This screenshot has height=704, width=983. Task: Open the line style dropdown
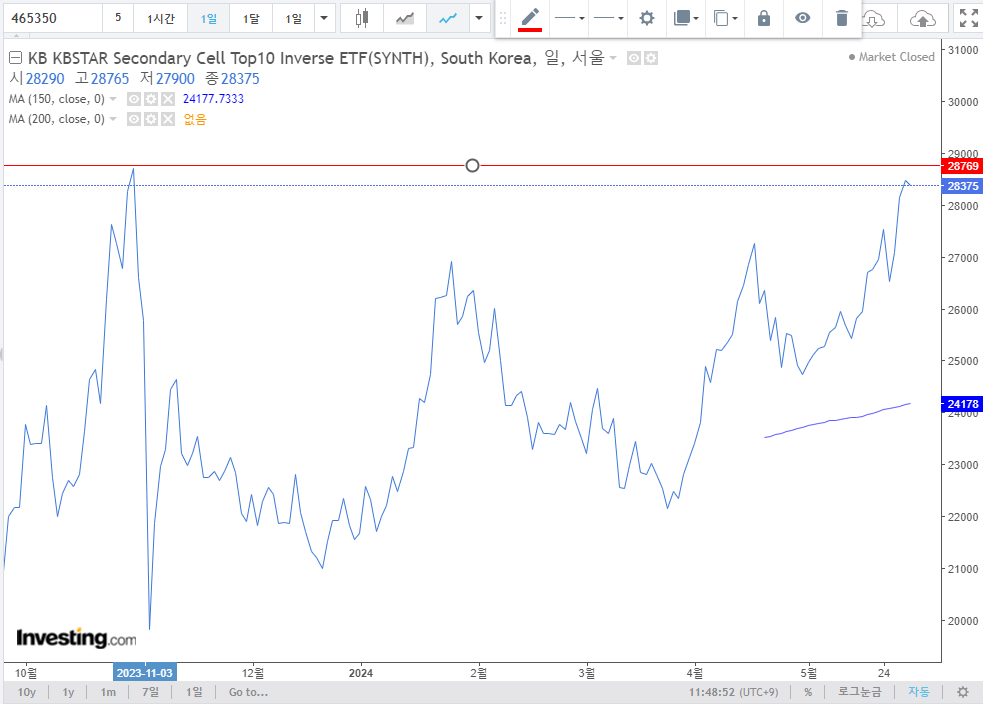(569, 18)
